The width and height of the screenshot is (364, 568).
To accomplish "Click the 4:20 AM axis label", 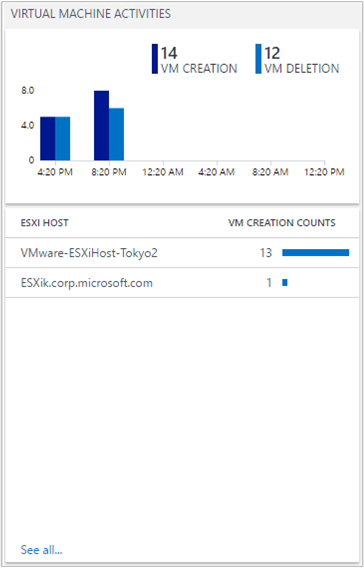I will (x=217, y=172).
